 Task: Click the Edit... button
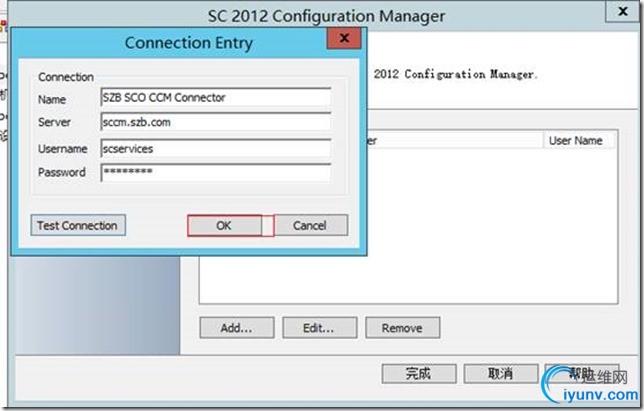(320, 328)
